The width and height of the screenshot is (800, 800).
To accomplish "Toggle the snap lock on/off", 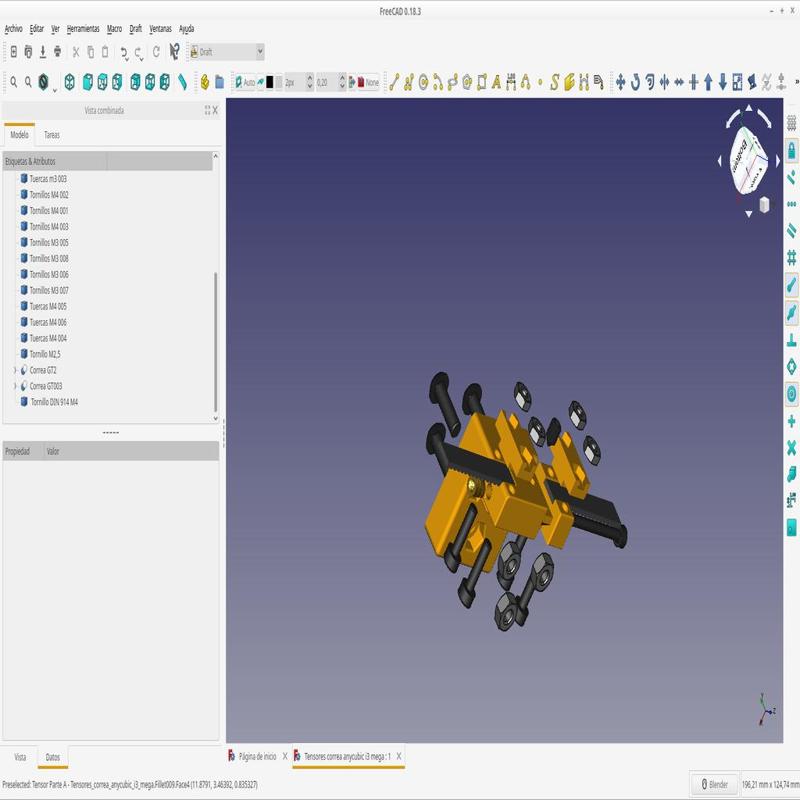I will pos(791,150).
